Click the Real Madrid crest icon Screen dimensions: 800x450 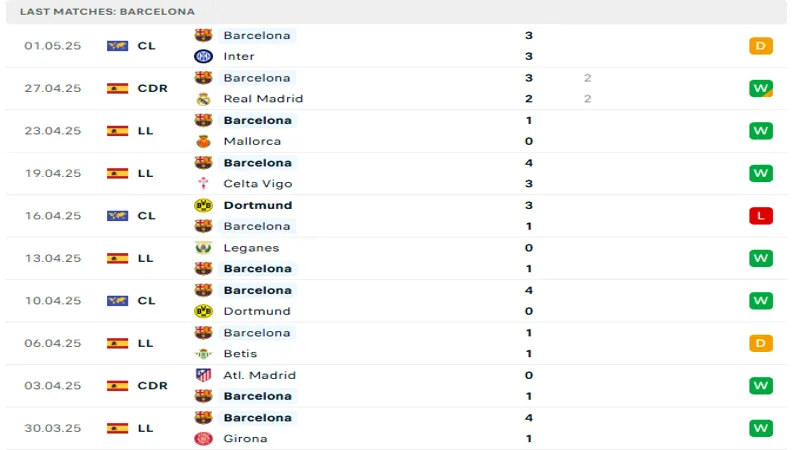point(204,99)
